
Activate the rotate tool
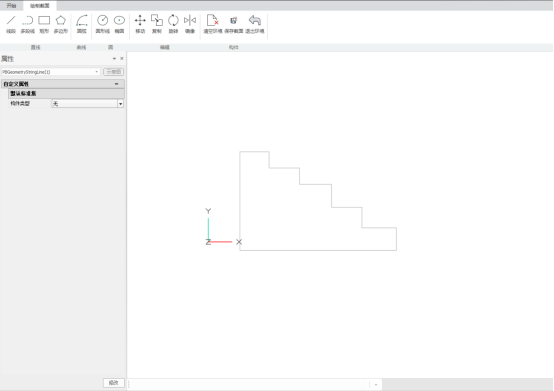click(173, 24)
